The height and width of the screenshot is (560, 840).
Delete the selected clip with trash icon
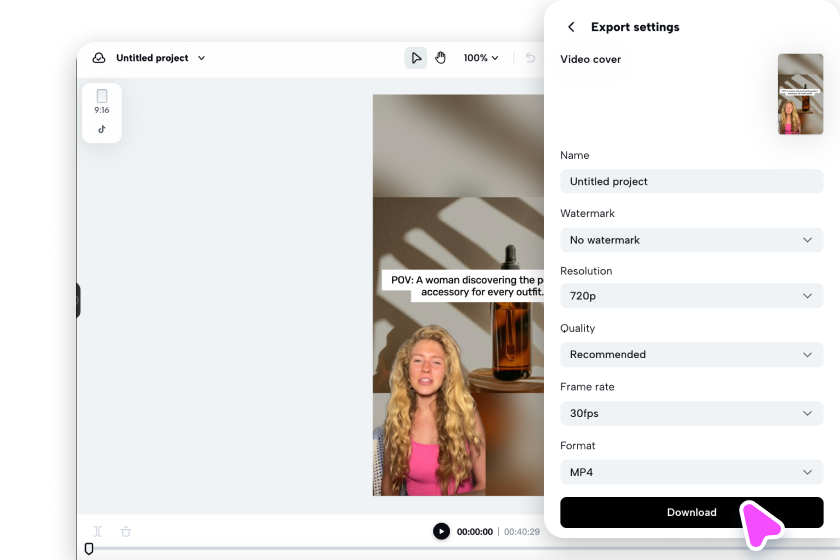point(126,532)
